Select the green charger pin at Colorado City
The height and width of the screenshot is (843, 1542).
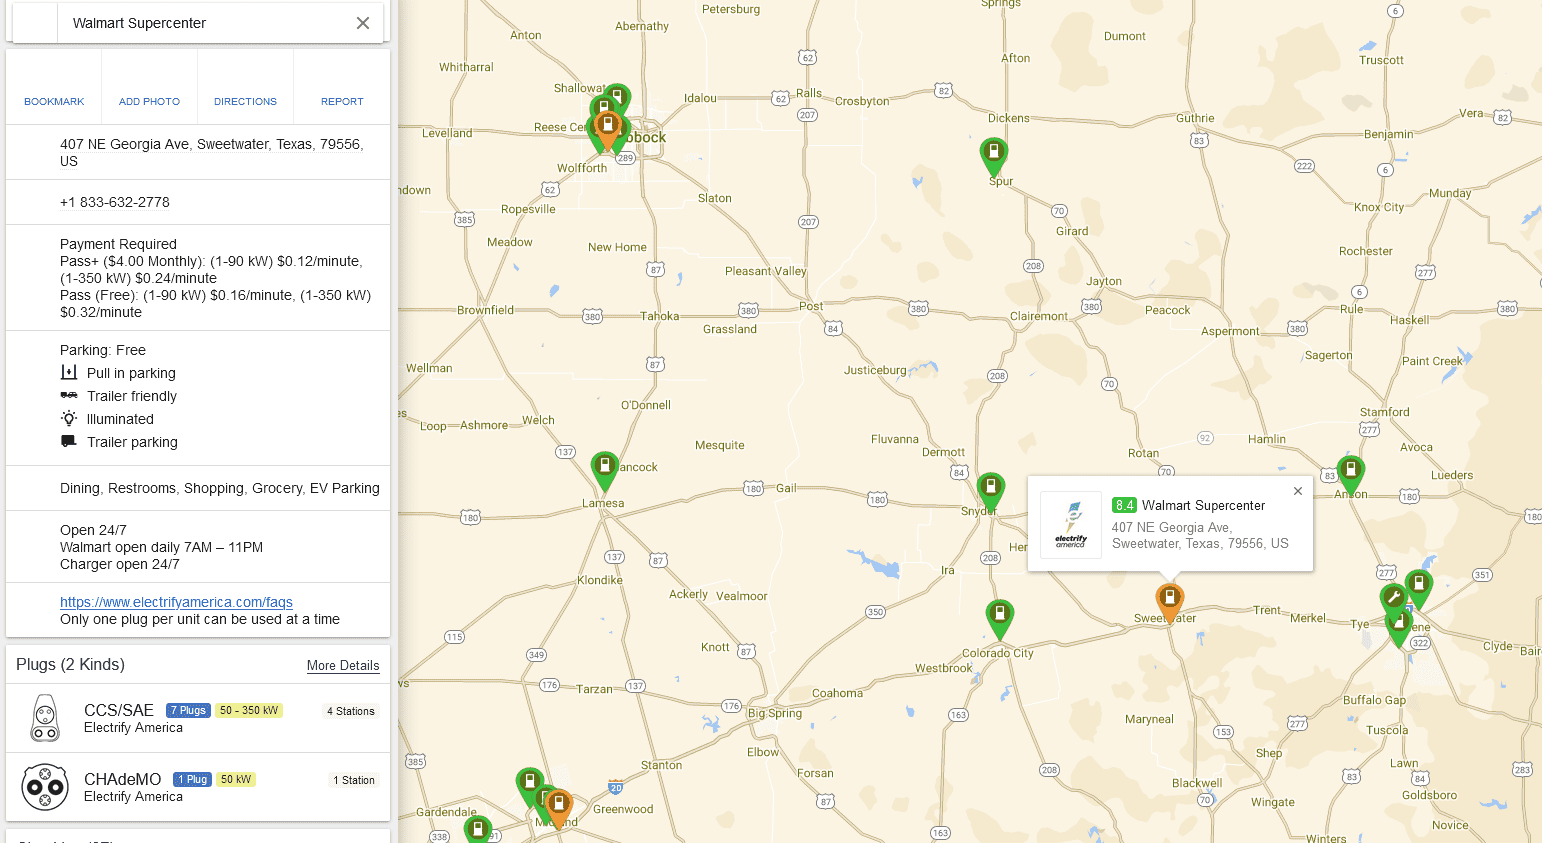coord(1000,617)
